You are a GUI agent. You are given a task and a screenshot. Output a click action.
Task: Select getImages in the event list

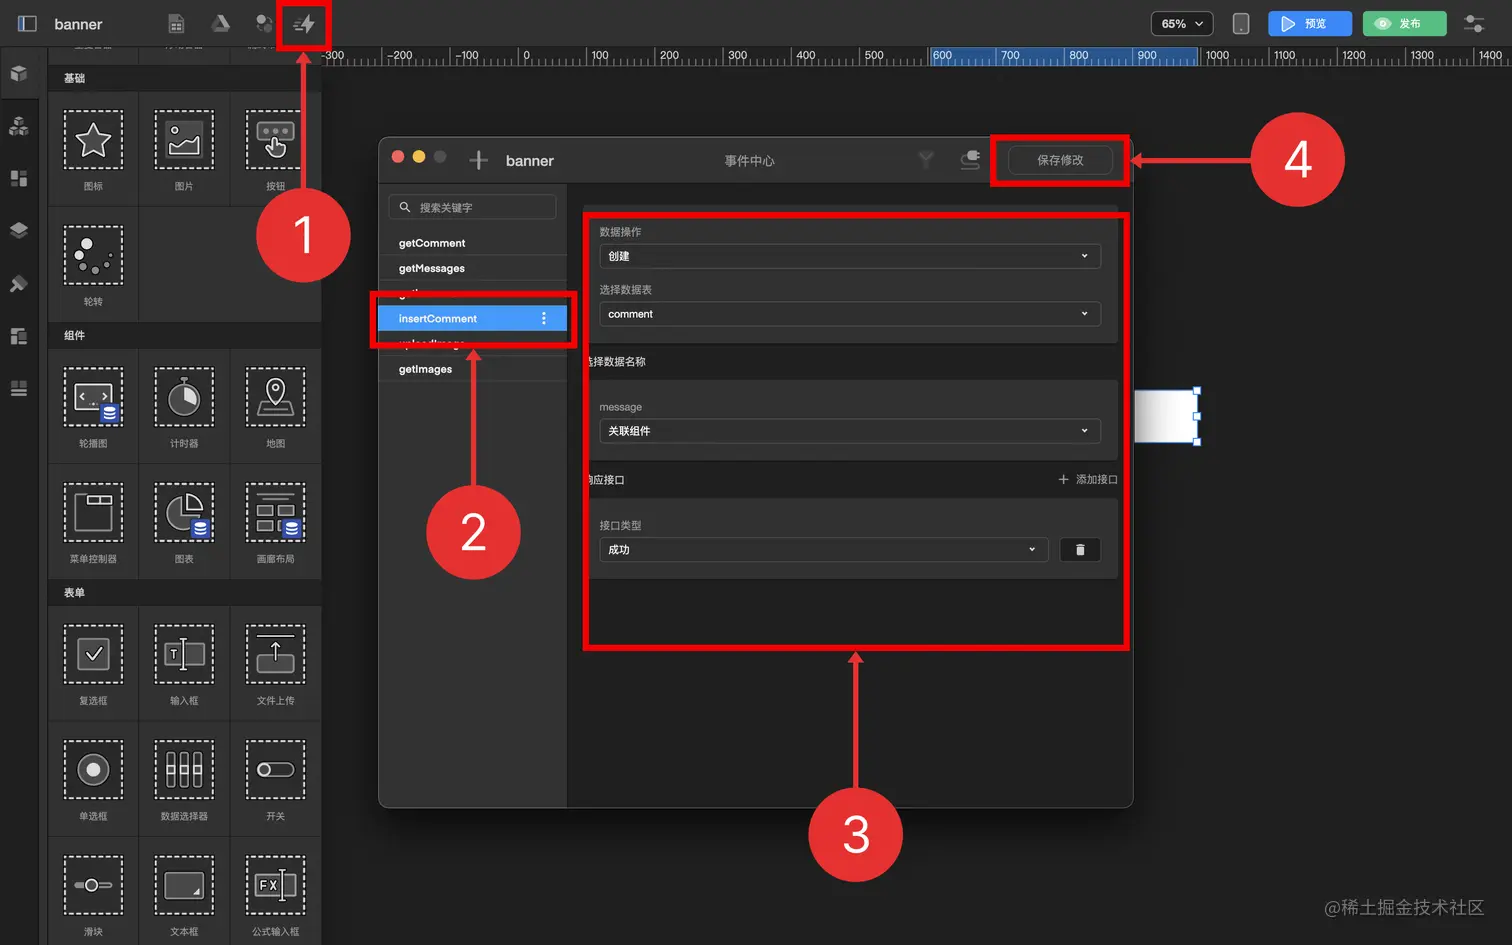tap(473, 369)
